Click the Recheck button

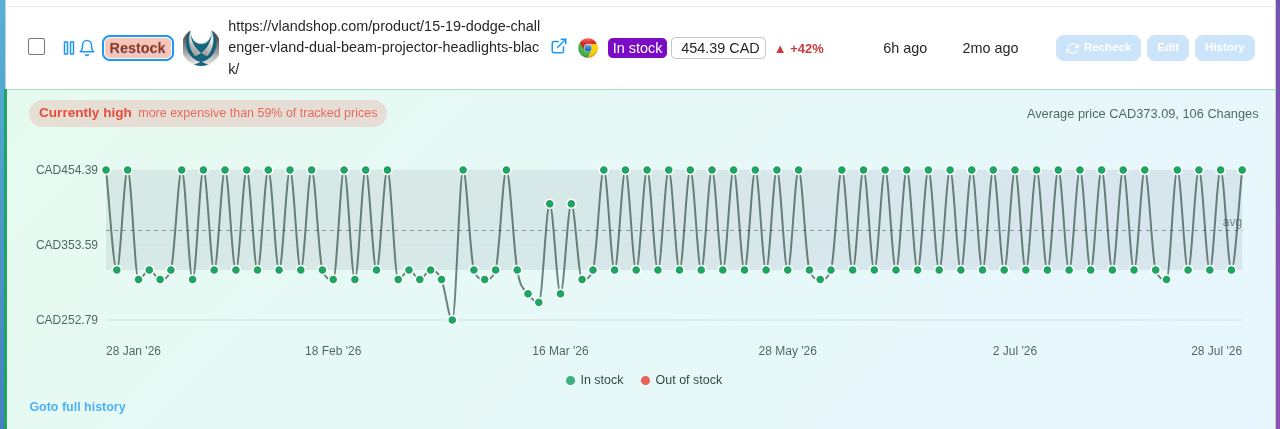pos(1098,48)
